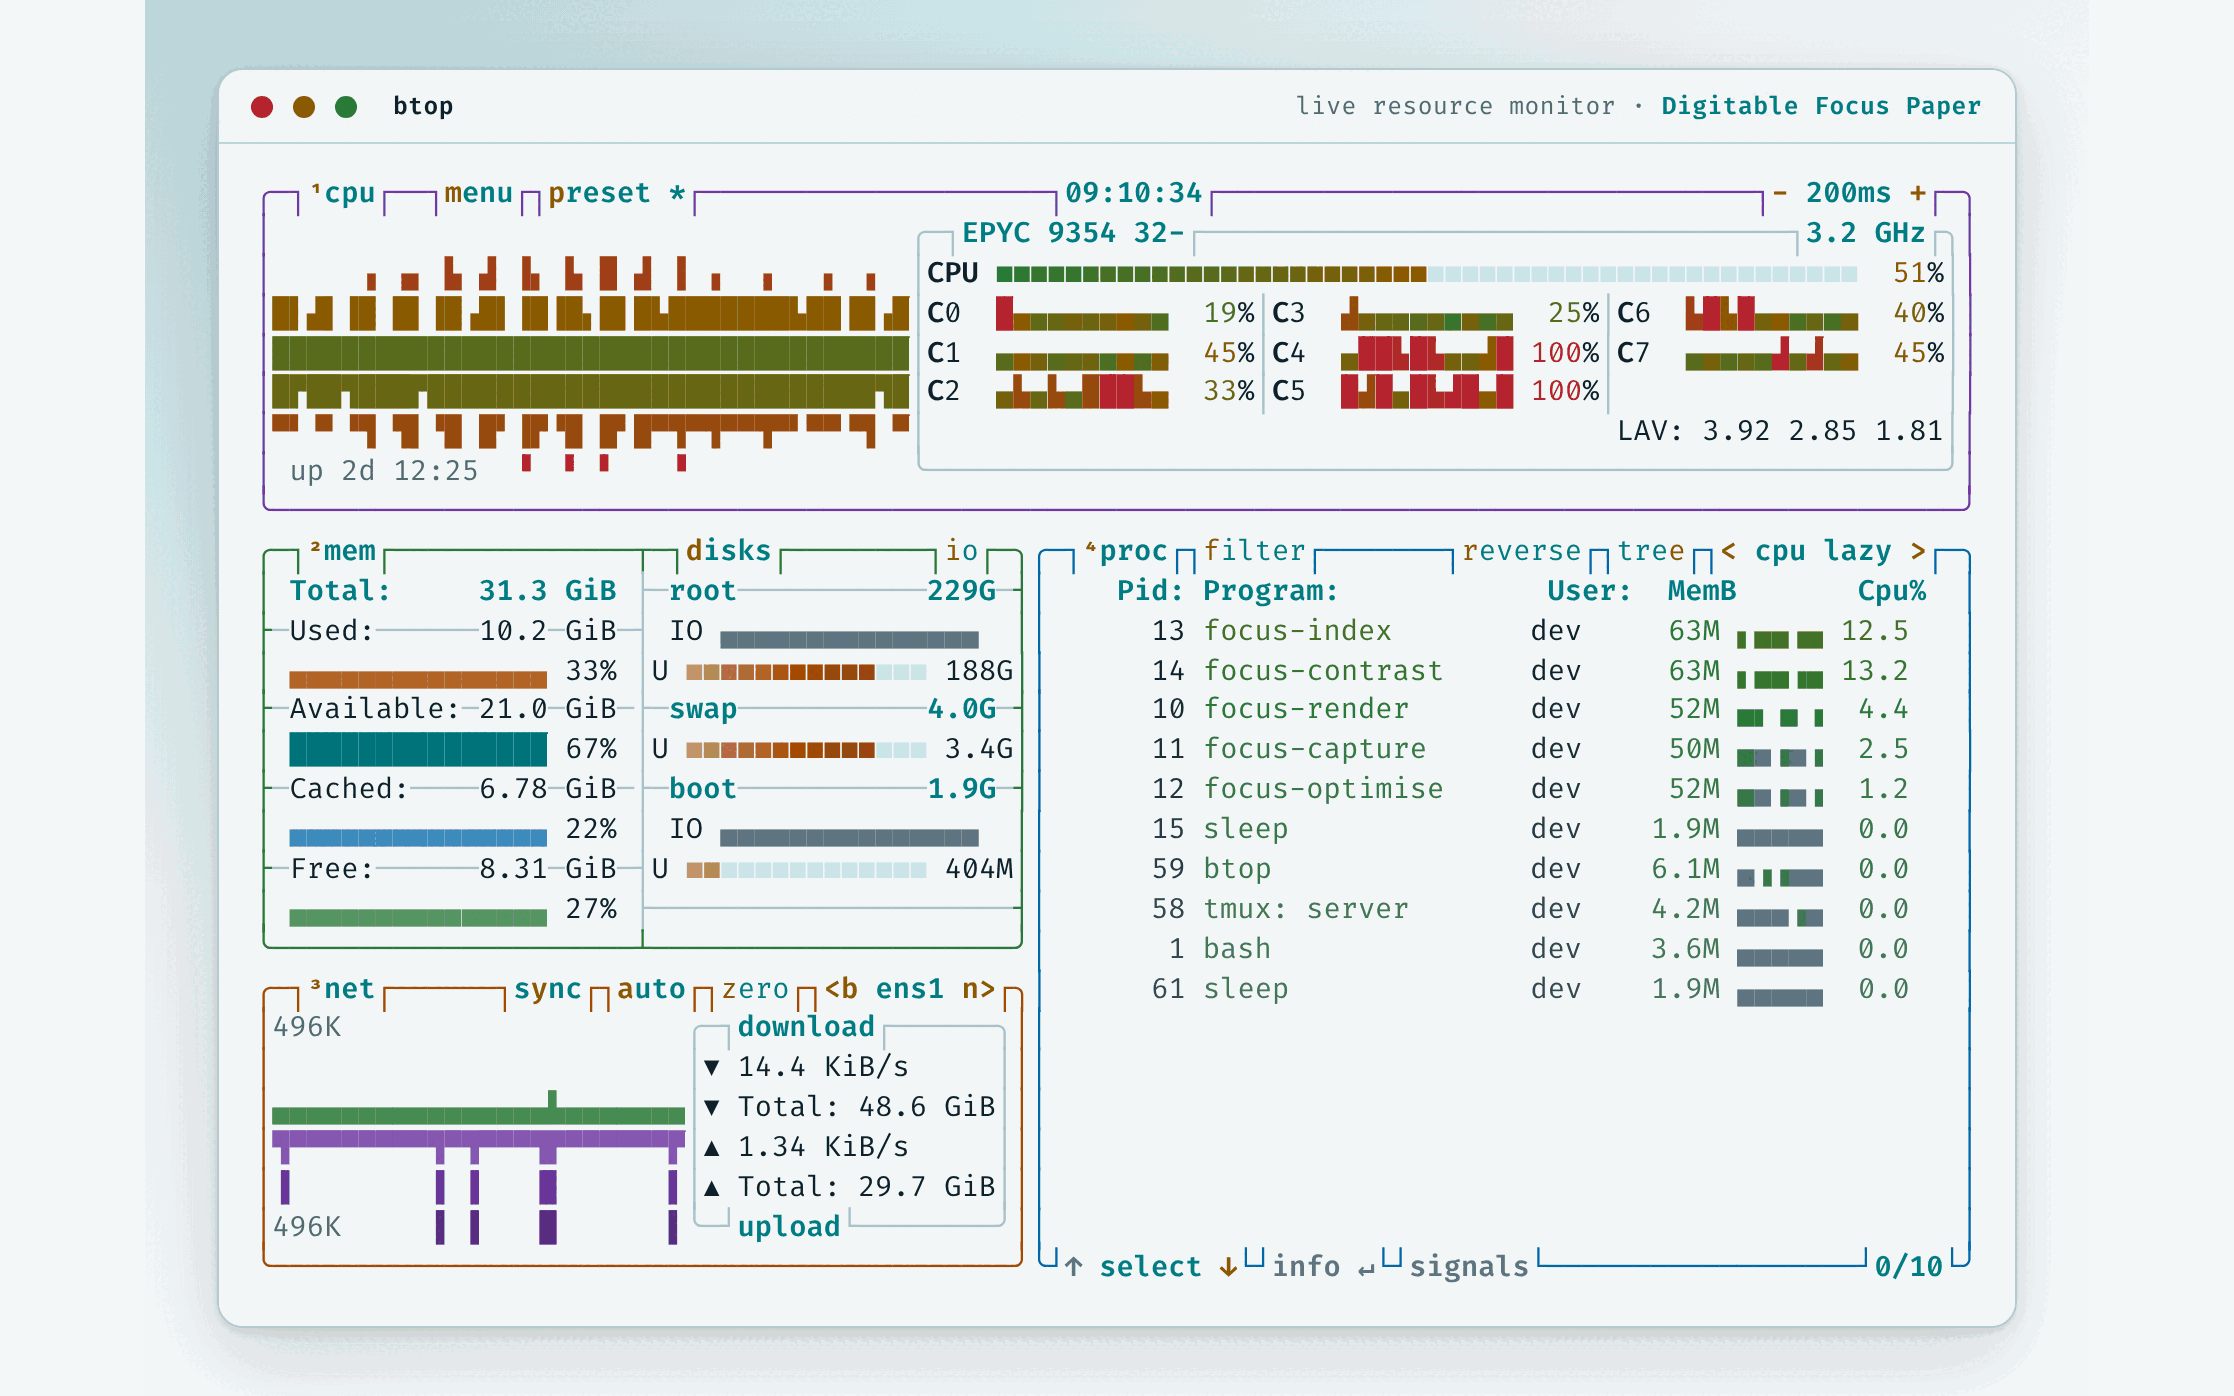Click the upload speed 1.34 KiB/s

coord(822,1147)
